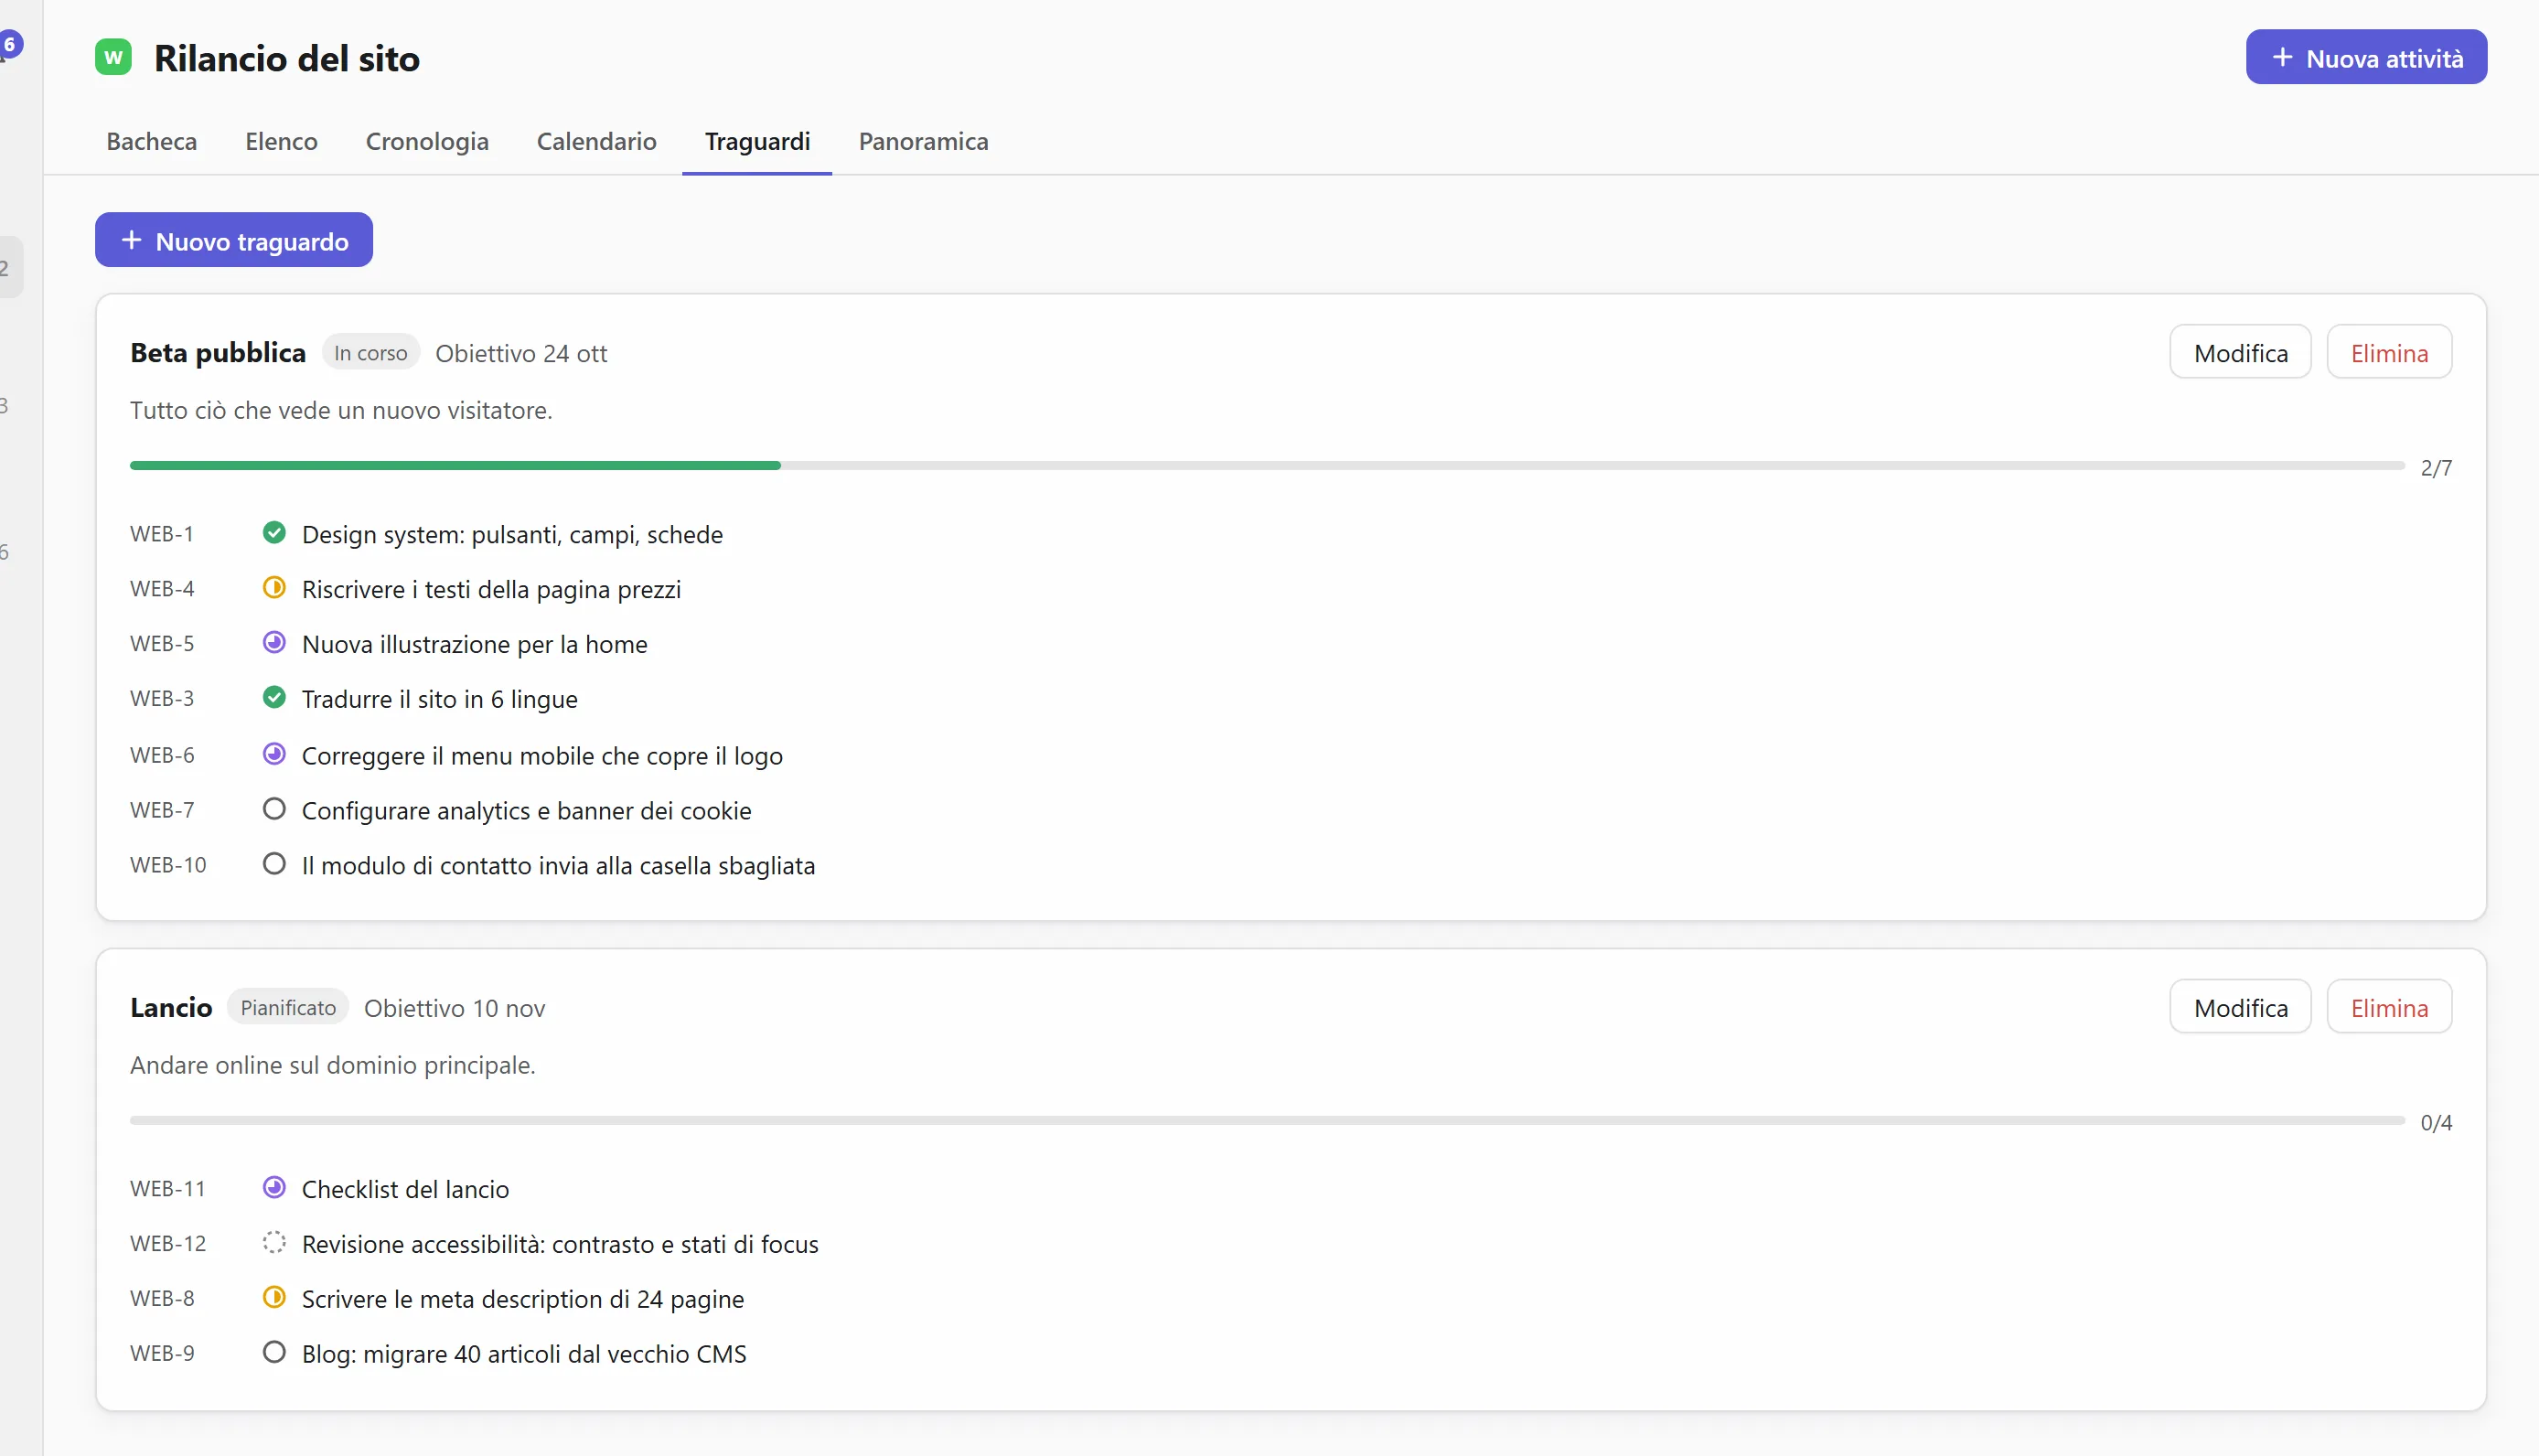
Task: Click the status icon for WEB-11
Action: 274,1188
